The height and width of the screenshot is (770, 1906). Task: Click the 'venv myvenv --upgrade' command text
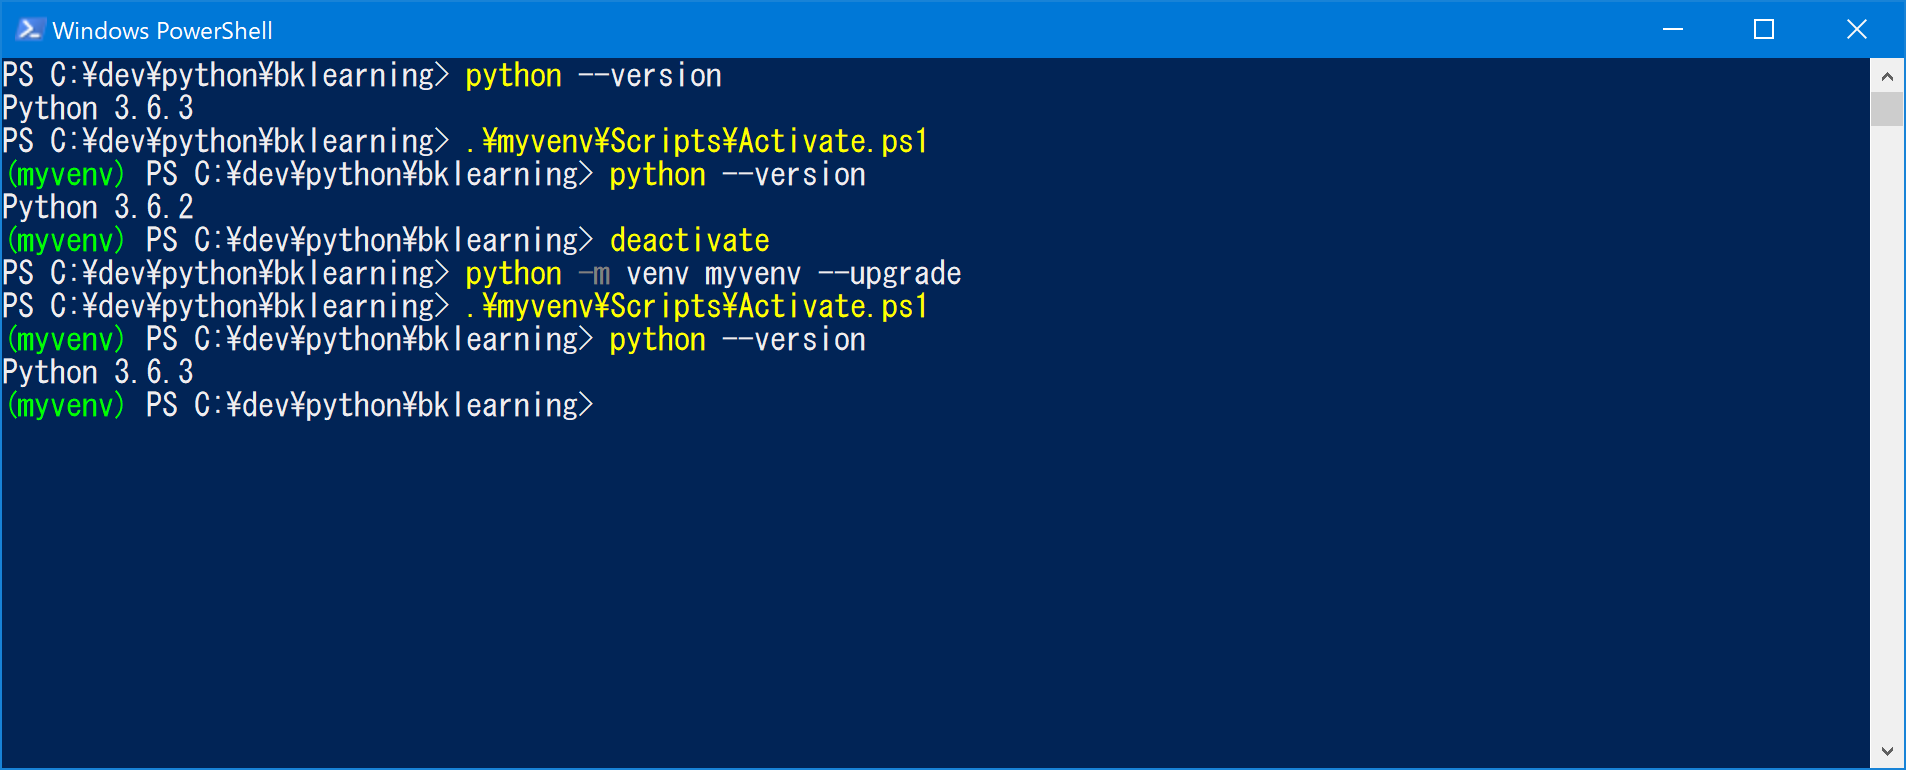click(x=793, y=272)
